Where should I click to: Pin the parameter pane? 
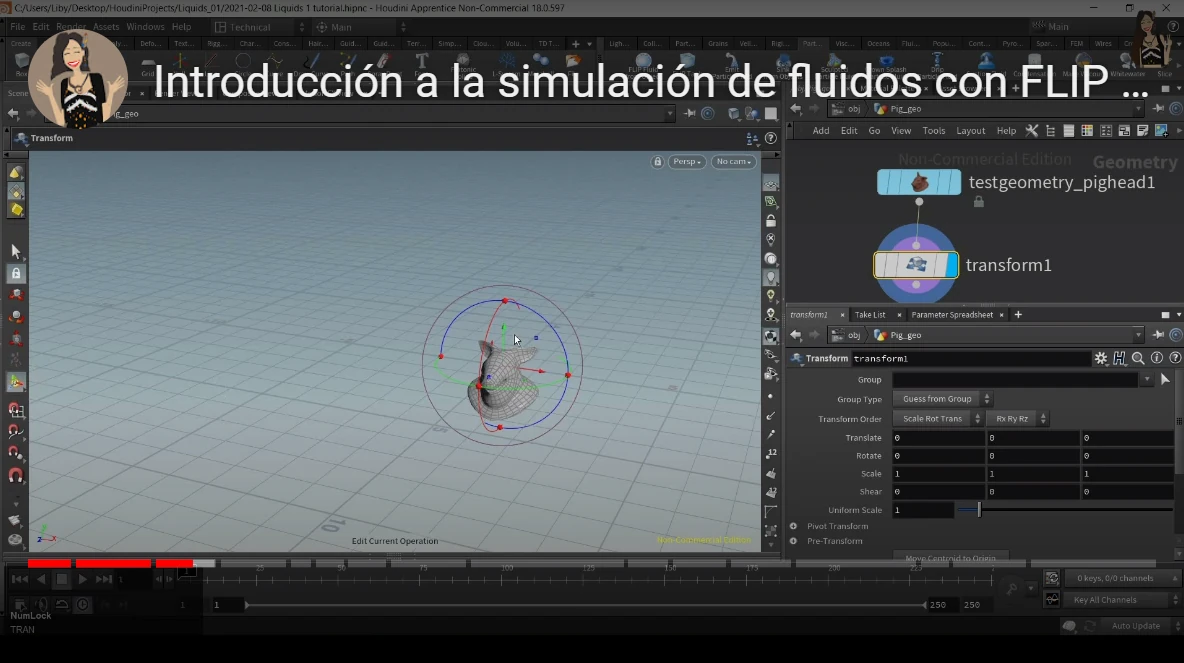pos(1158,335)
